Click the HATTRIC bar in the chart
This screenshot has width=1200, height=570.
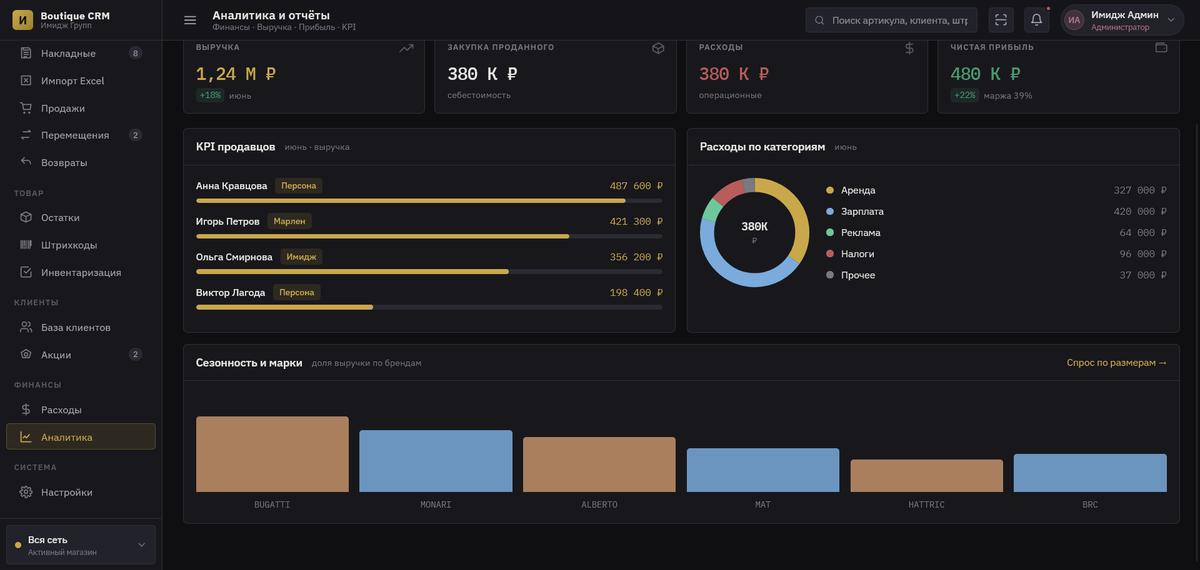pyautogui.click(x=927, y=476)
